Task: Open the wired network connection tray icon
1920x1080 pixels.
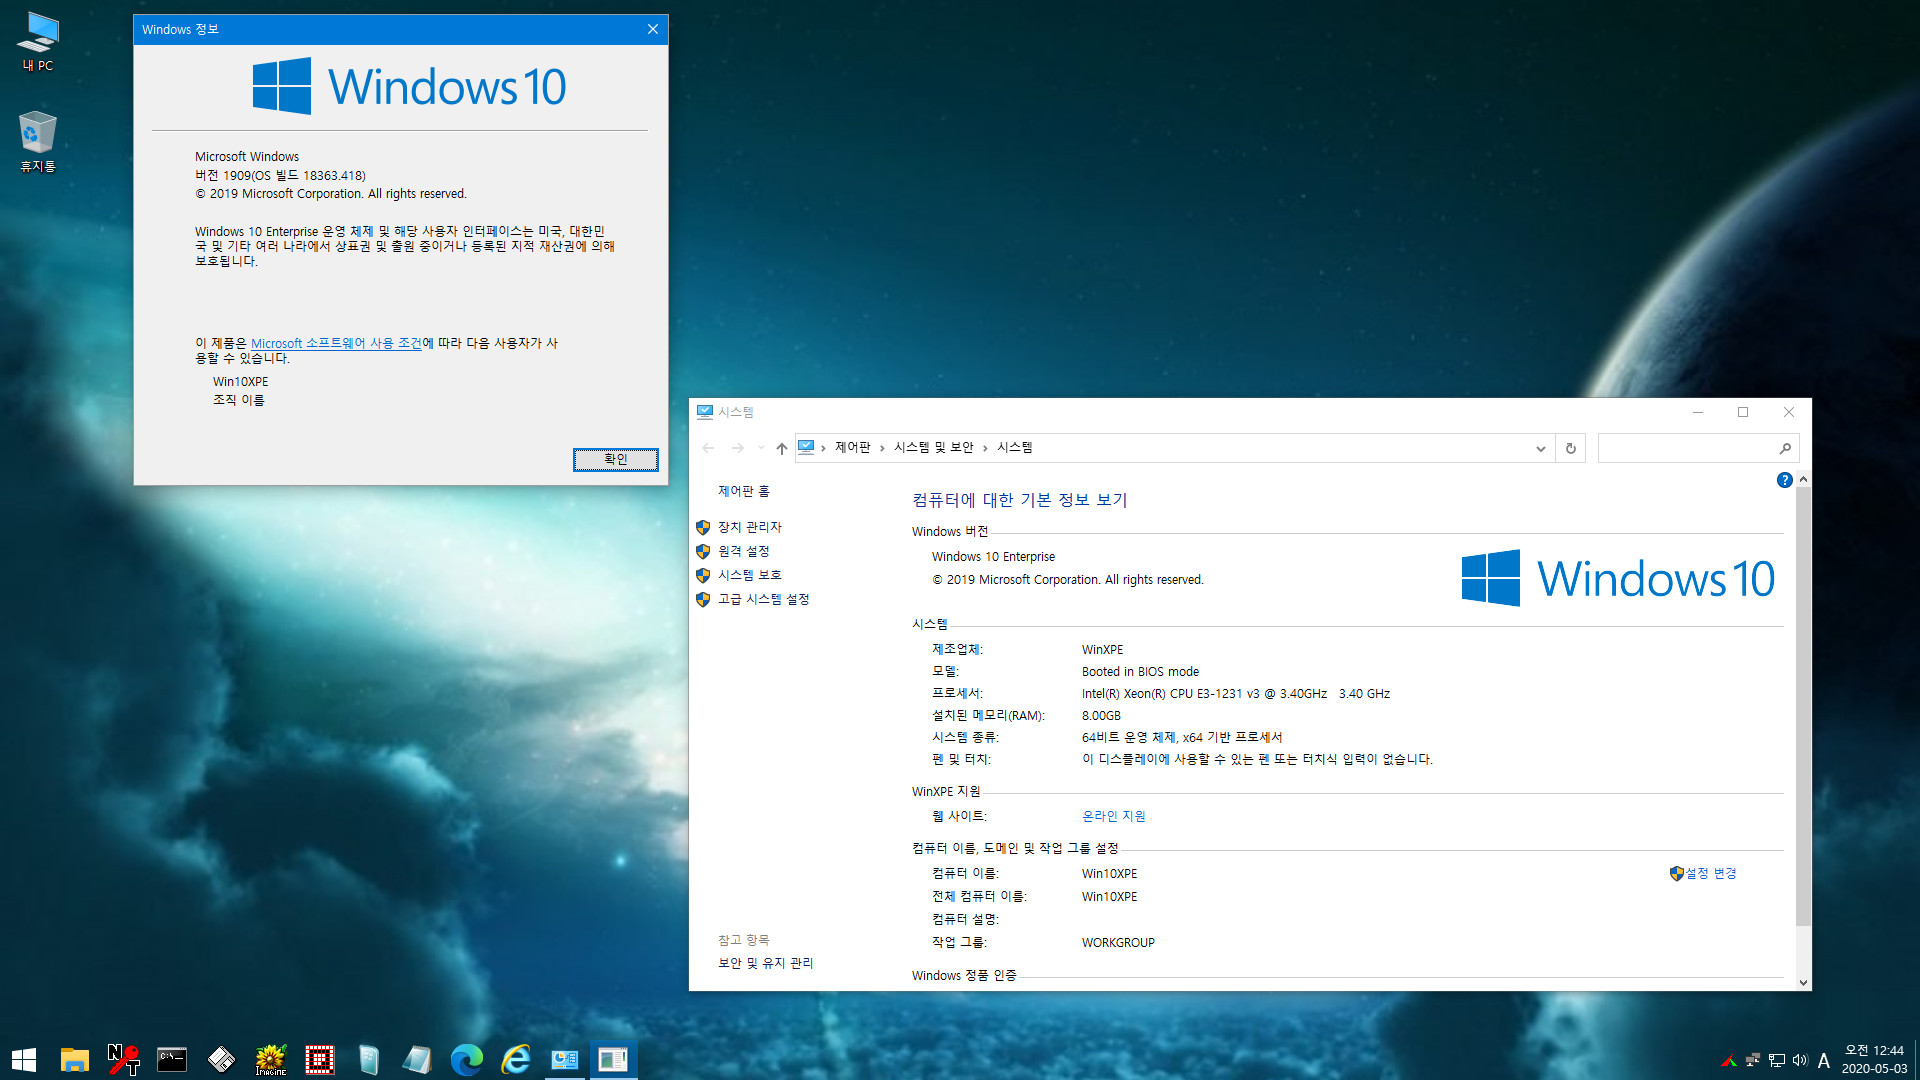Action: [1777, 1060]
